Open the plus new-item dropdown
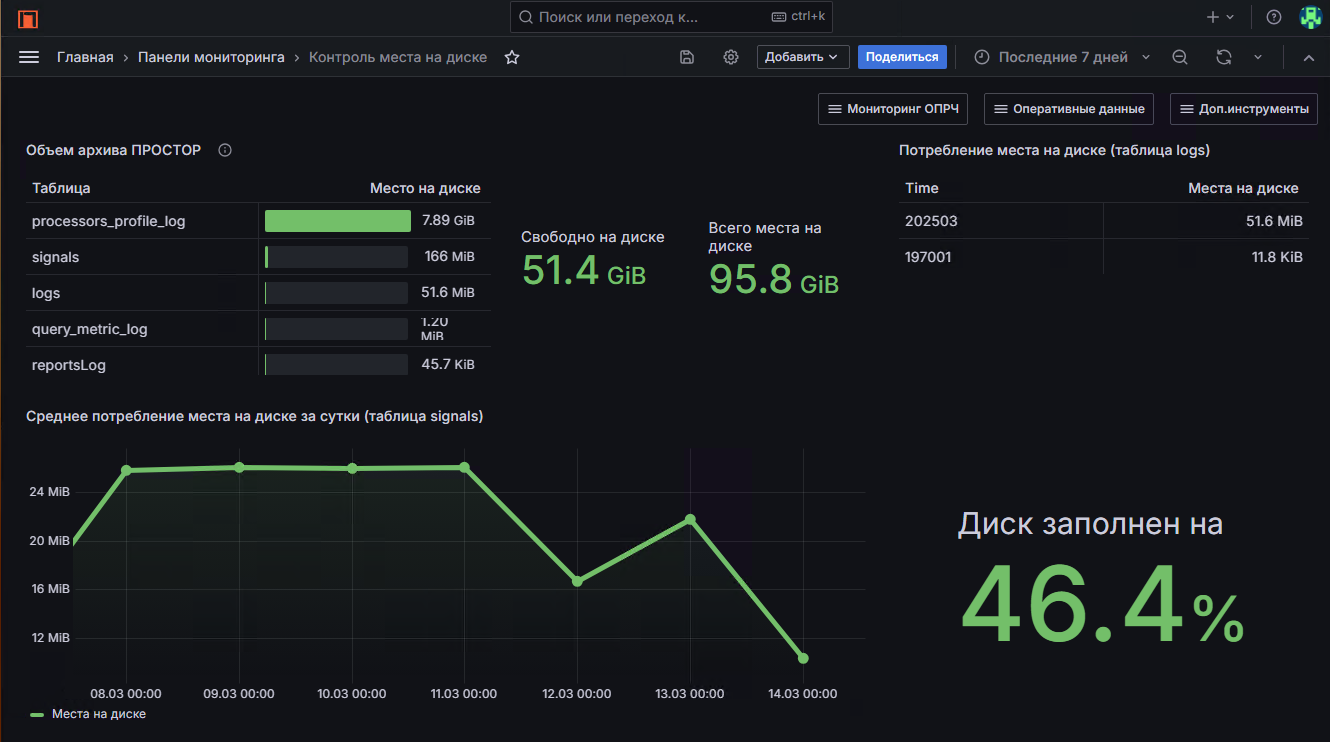This screenshot has width=1330, height=742. 1220,17
